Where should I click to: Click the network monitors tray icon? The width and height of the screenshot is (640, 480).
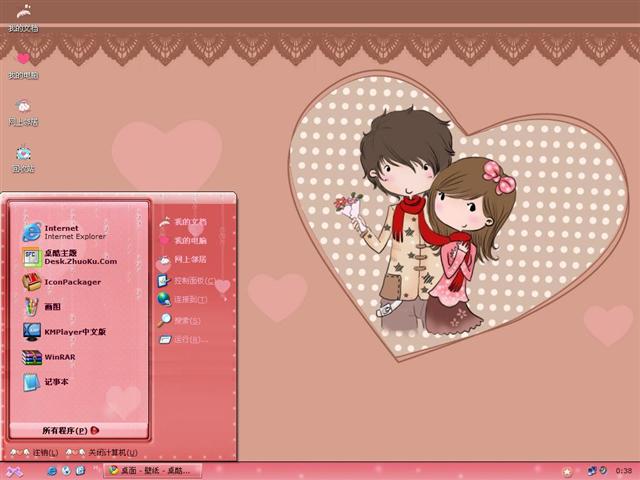(x=591, y=471)
